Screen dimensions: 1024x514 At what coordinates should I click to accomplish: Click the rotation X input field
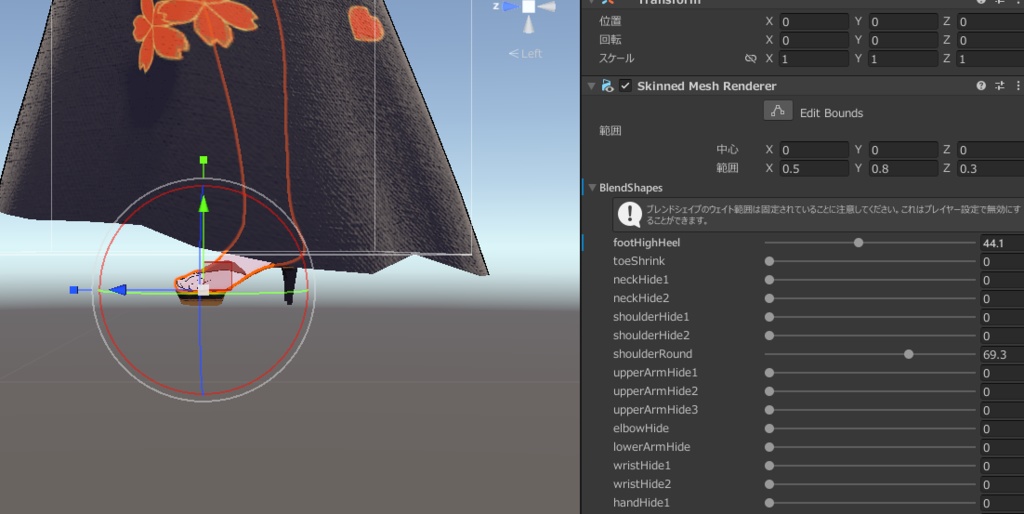pyautogui.click(x=813, y=40)
